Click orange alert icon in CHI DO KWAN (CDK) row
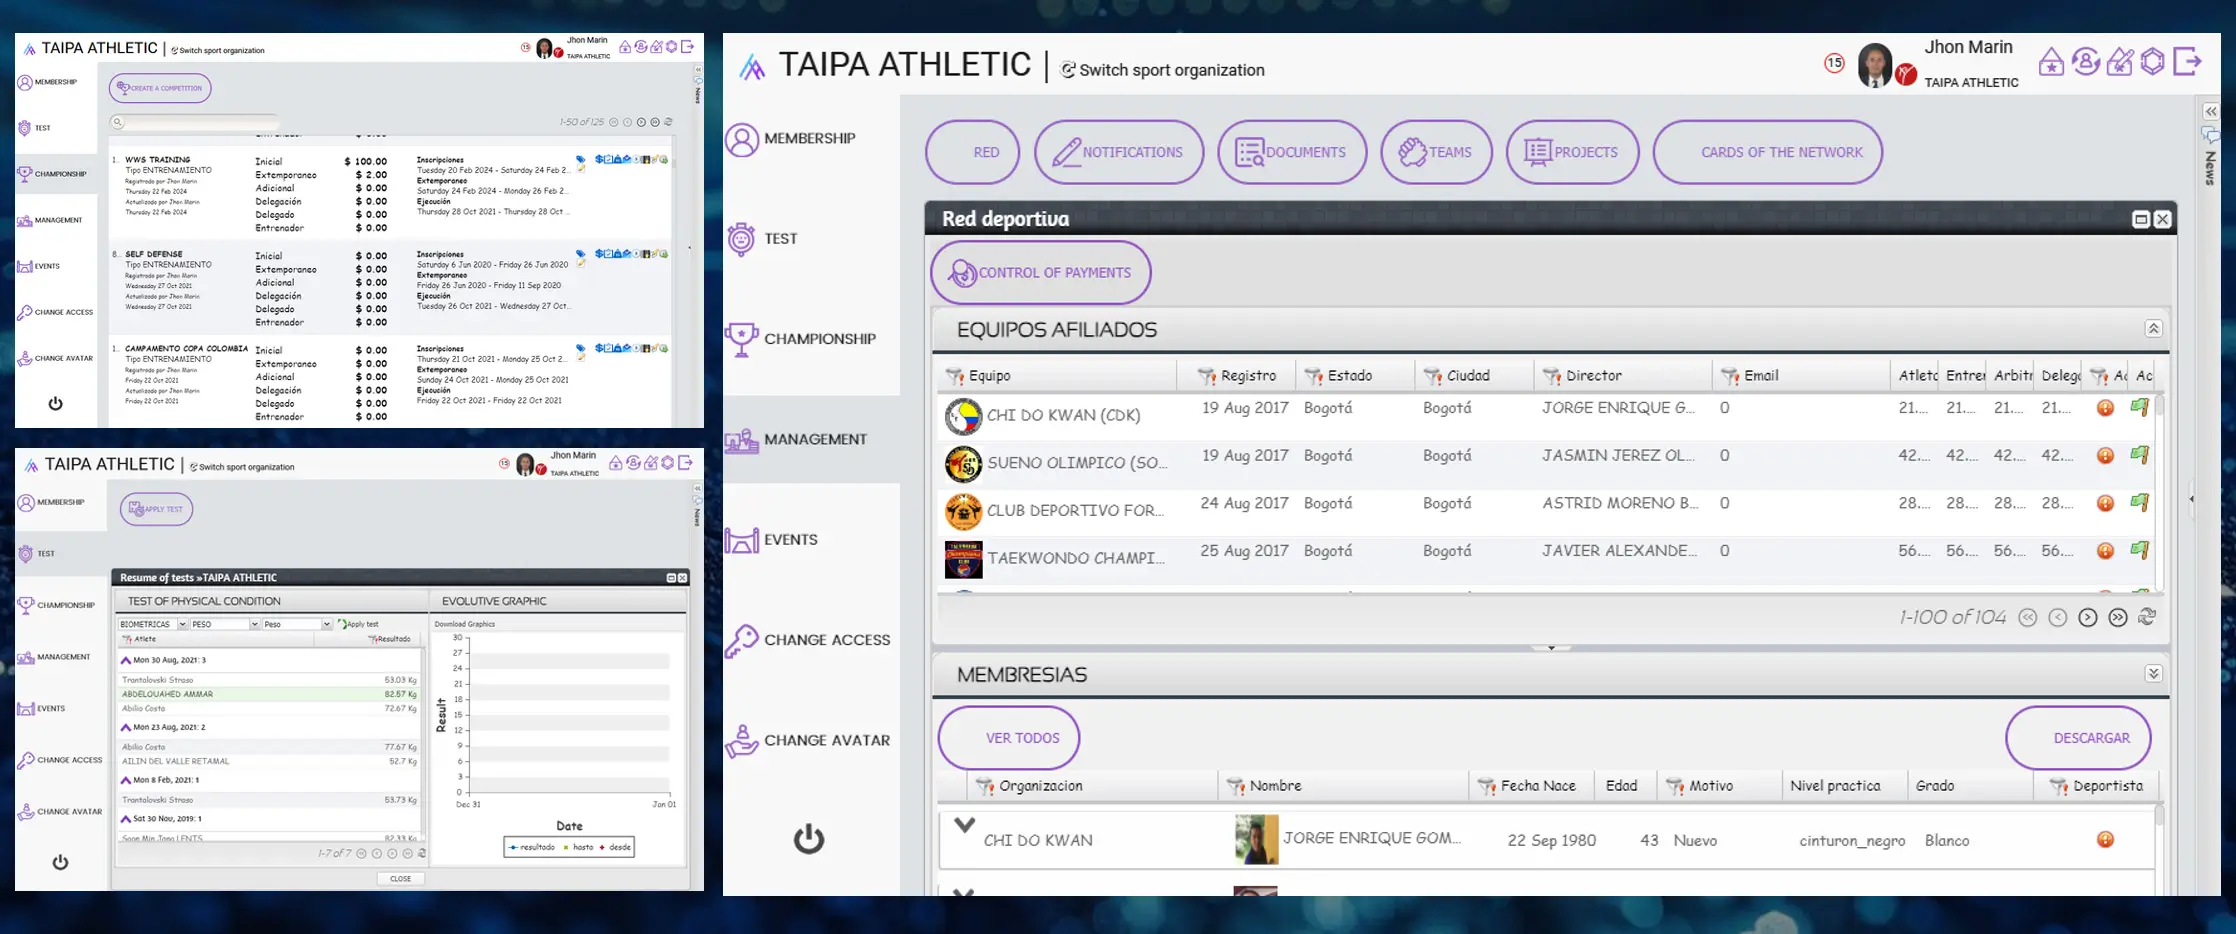This screenshot has height=934, width=2236. pyautogui.click(x=2105, y=408)
